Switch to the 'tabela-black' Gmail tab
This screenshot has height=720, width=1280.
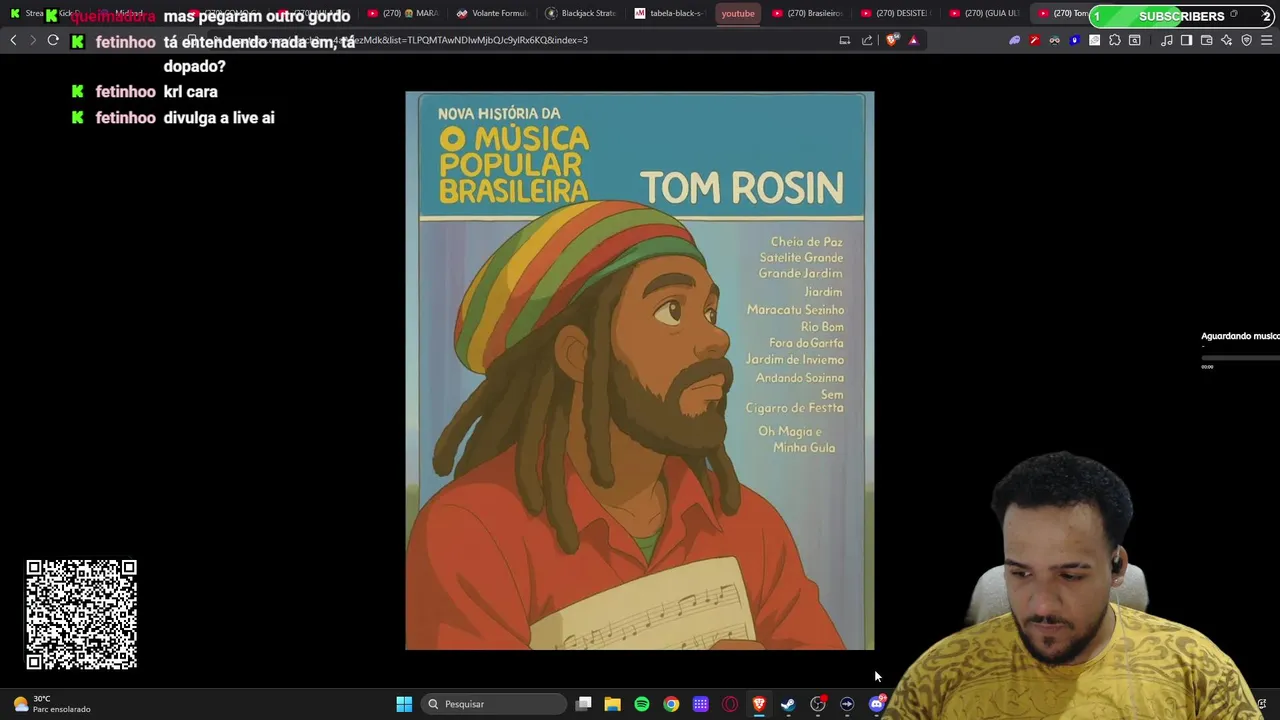tap(669, 13)
